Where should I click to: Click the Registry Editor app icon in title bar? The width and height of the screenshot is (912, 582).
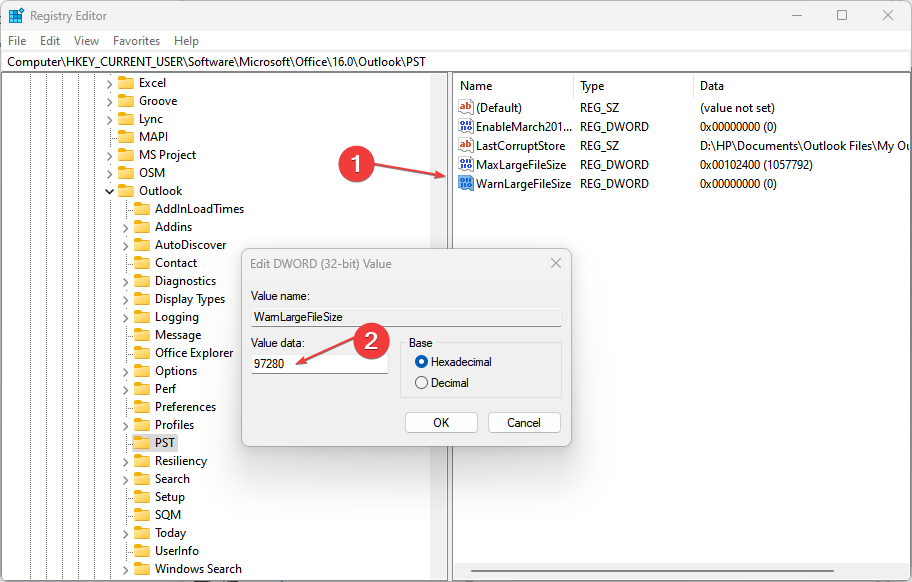(16, 16)
